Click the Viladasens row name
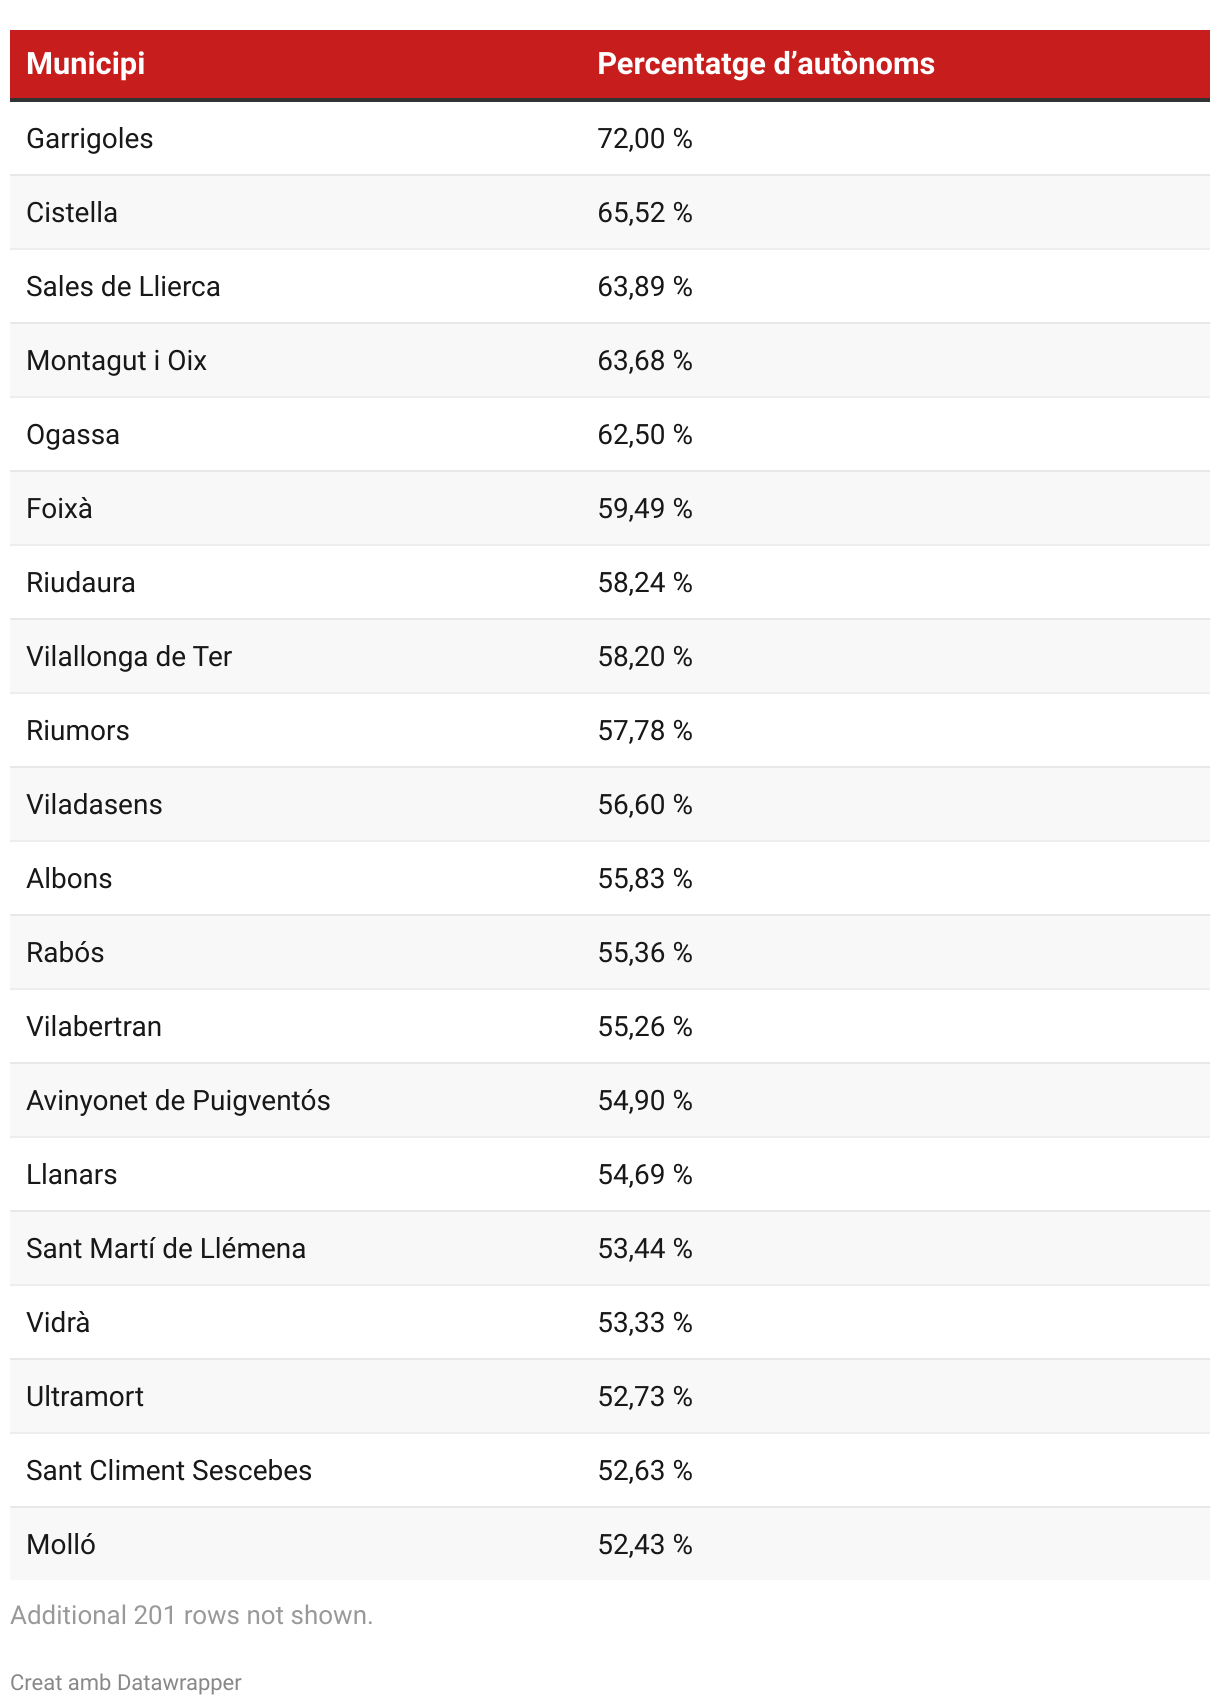This screenshot has width=1220, height=1706. pos(94,805)
